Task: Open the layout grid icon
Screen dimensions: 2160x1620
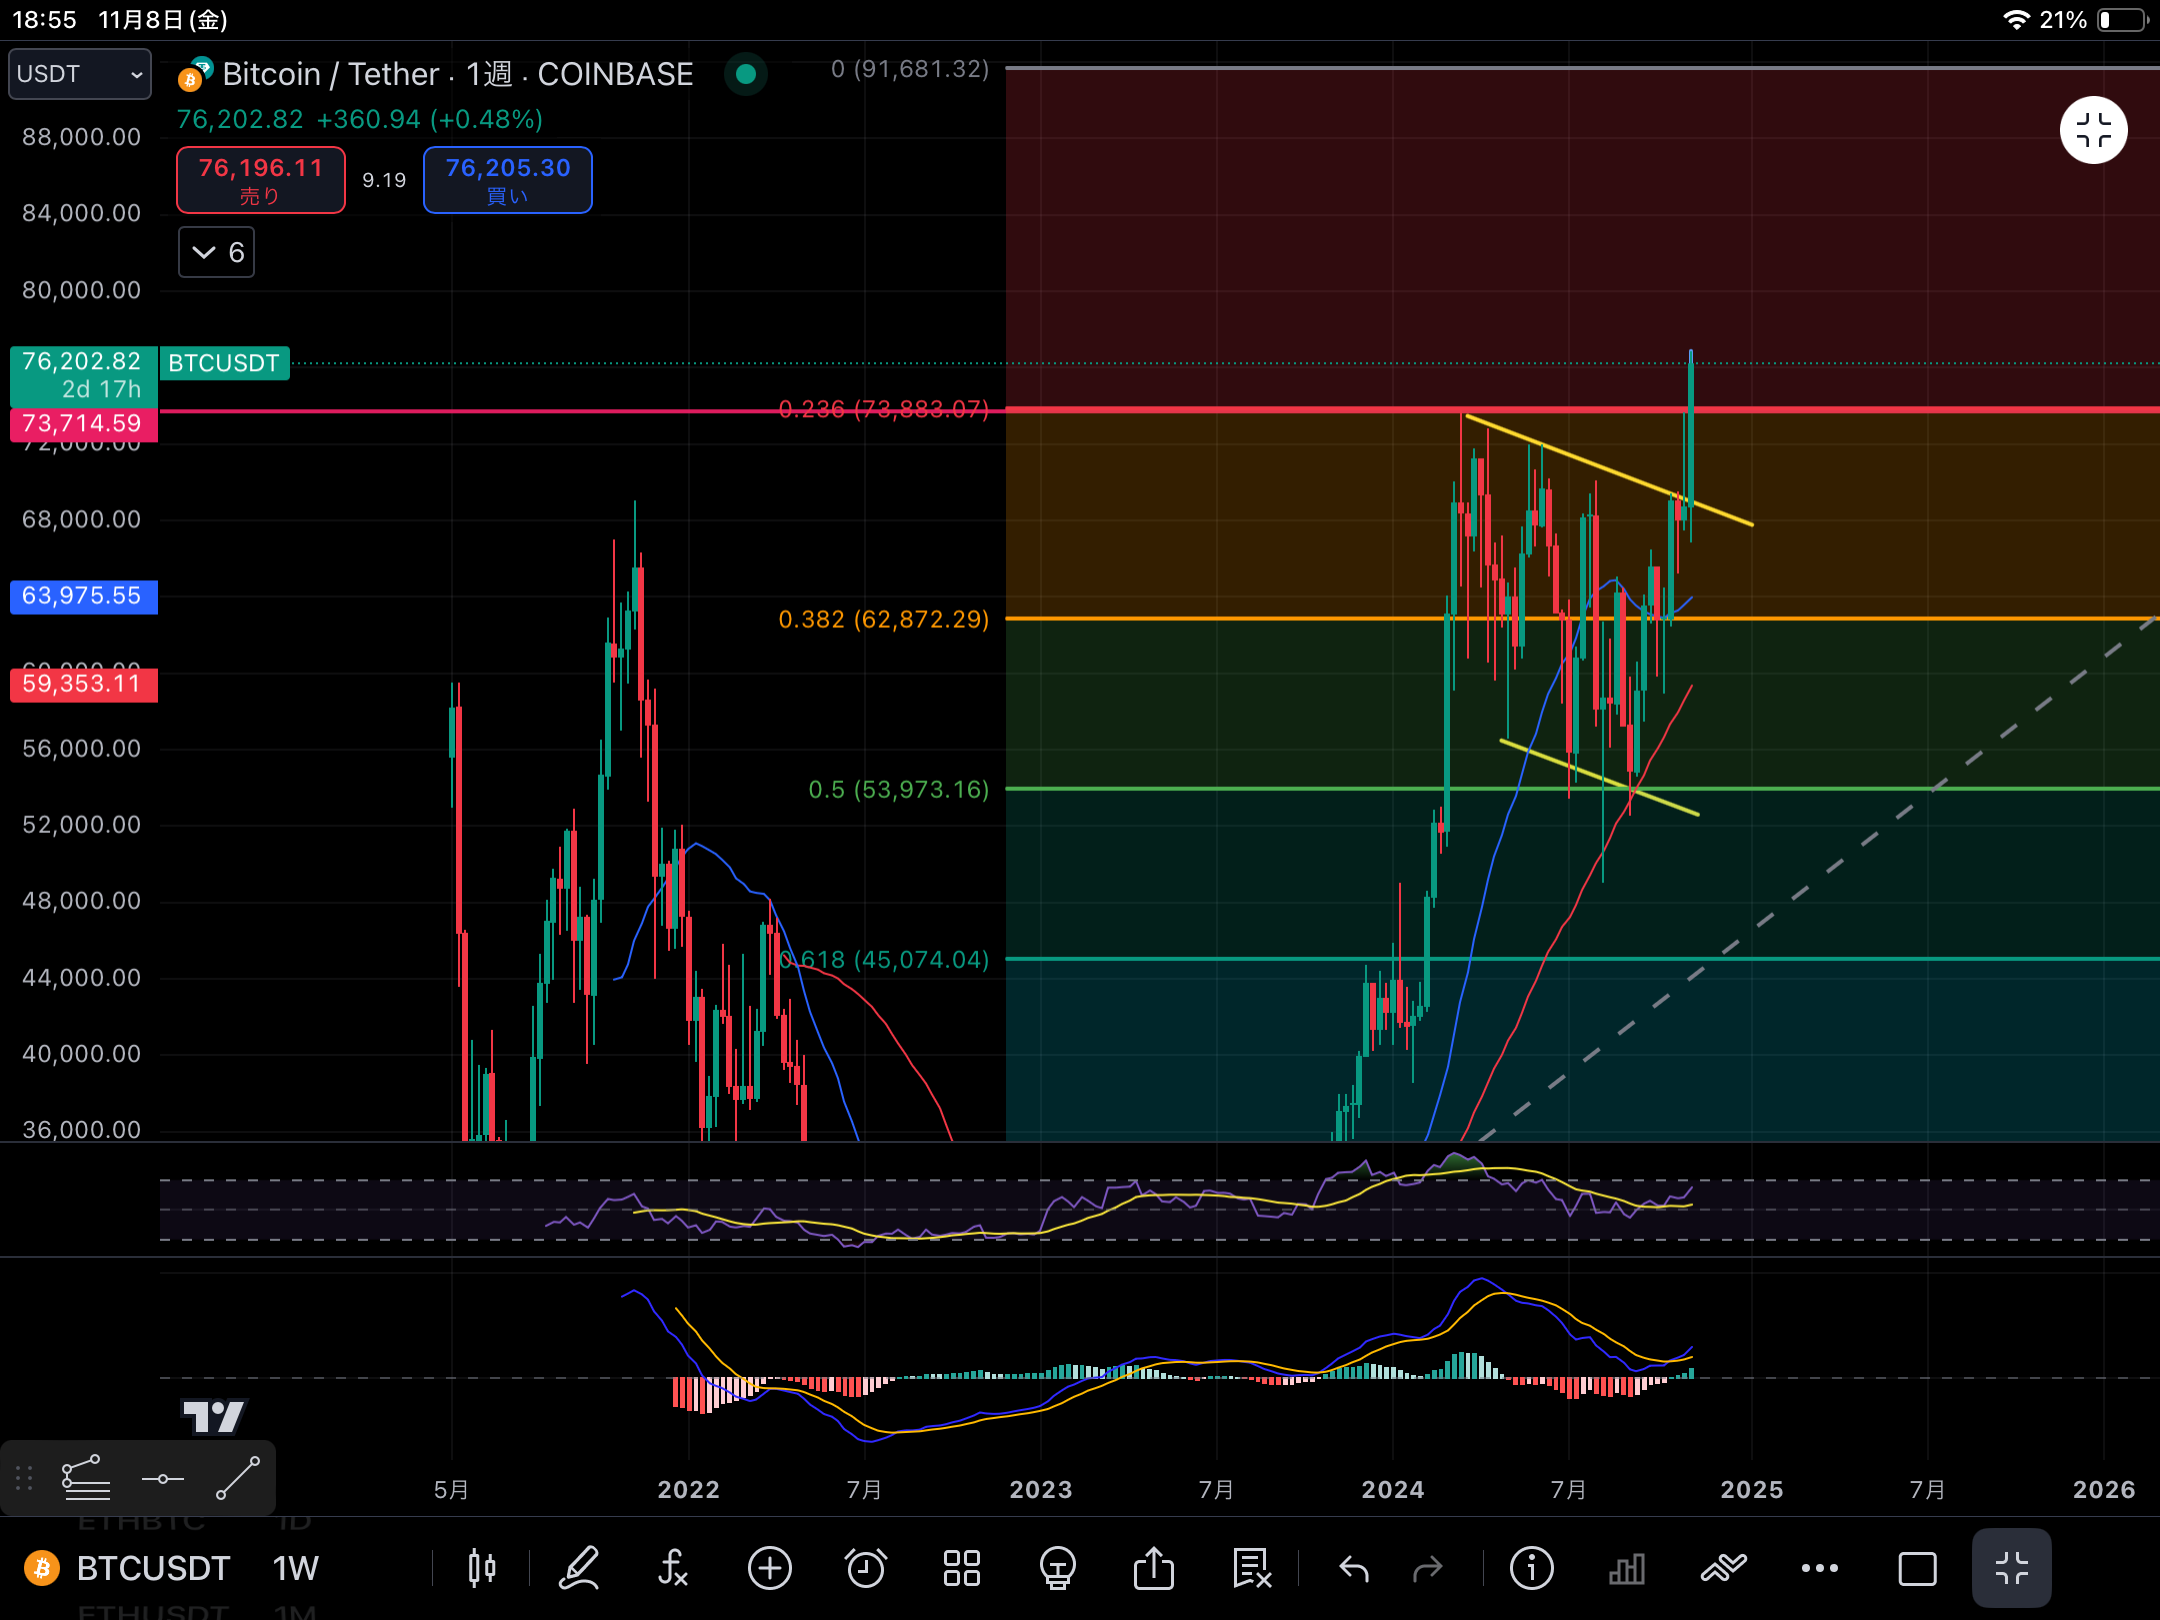Action: [961, 1567]
